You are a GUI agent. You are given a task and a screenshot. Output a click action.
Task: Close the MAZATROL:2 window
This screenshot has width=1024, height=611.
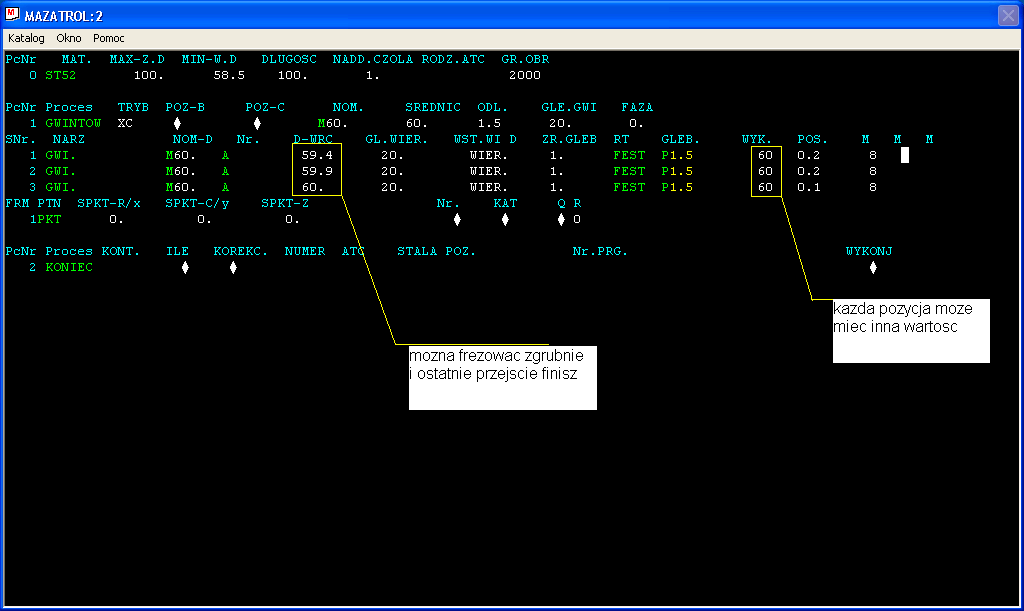point(1008,15)
